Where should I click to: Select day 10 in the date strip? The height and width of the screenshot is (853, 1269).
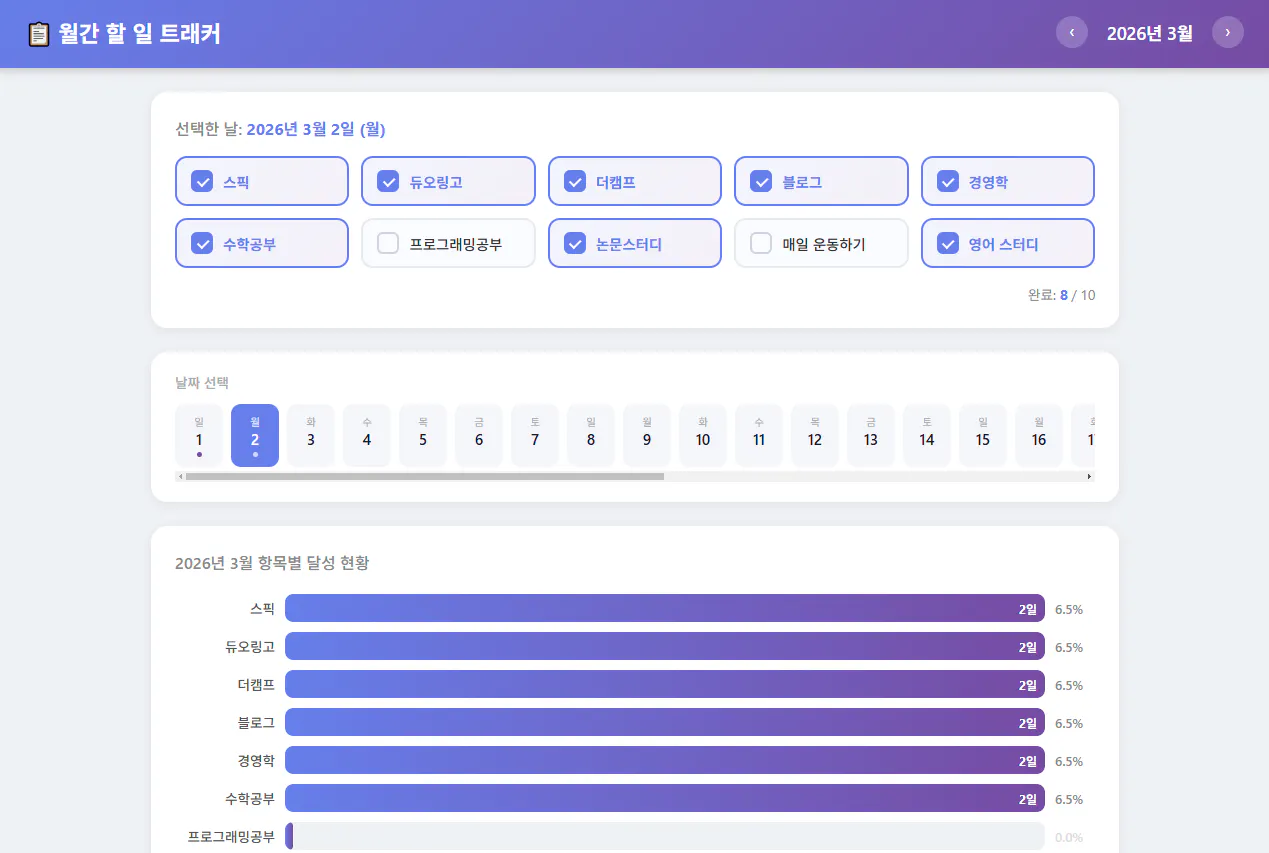click(703, 436)
